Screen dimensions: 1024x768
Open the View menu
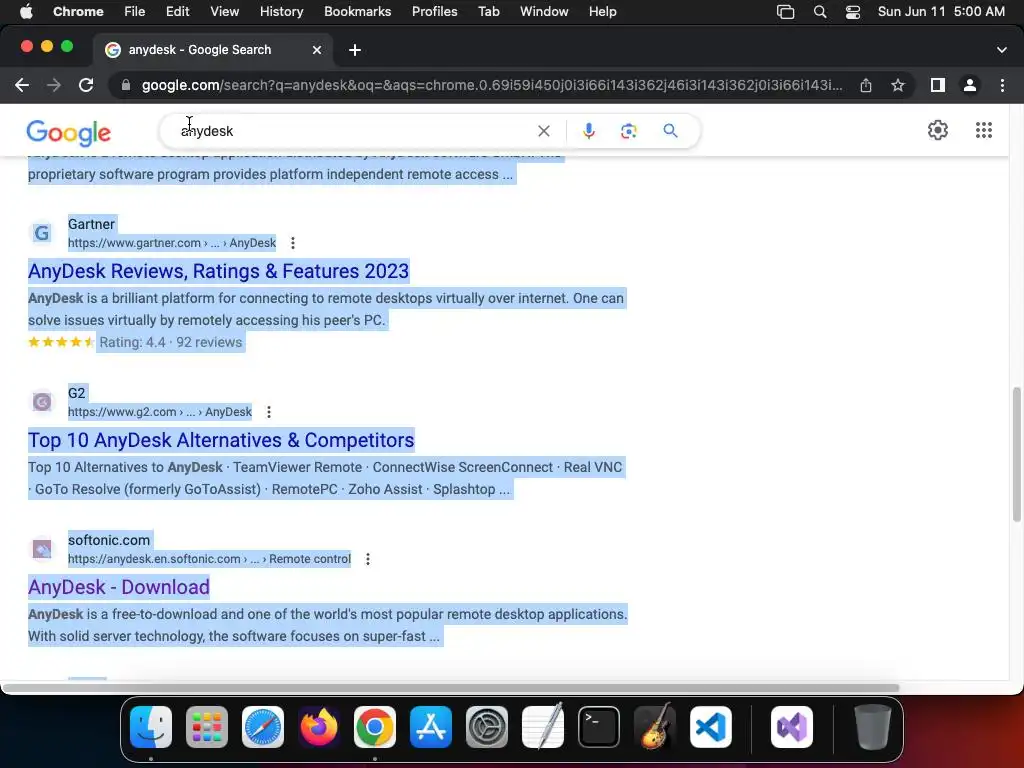click(x=224, y=12)
